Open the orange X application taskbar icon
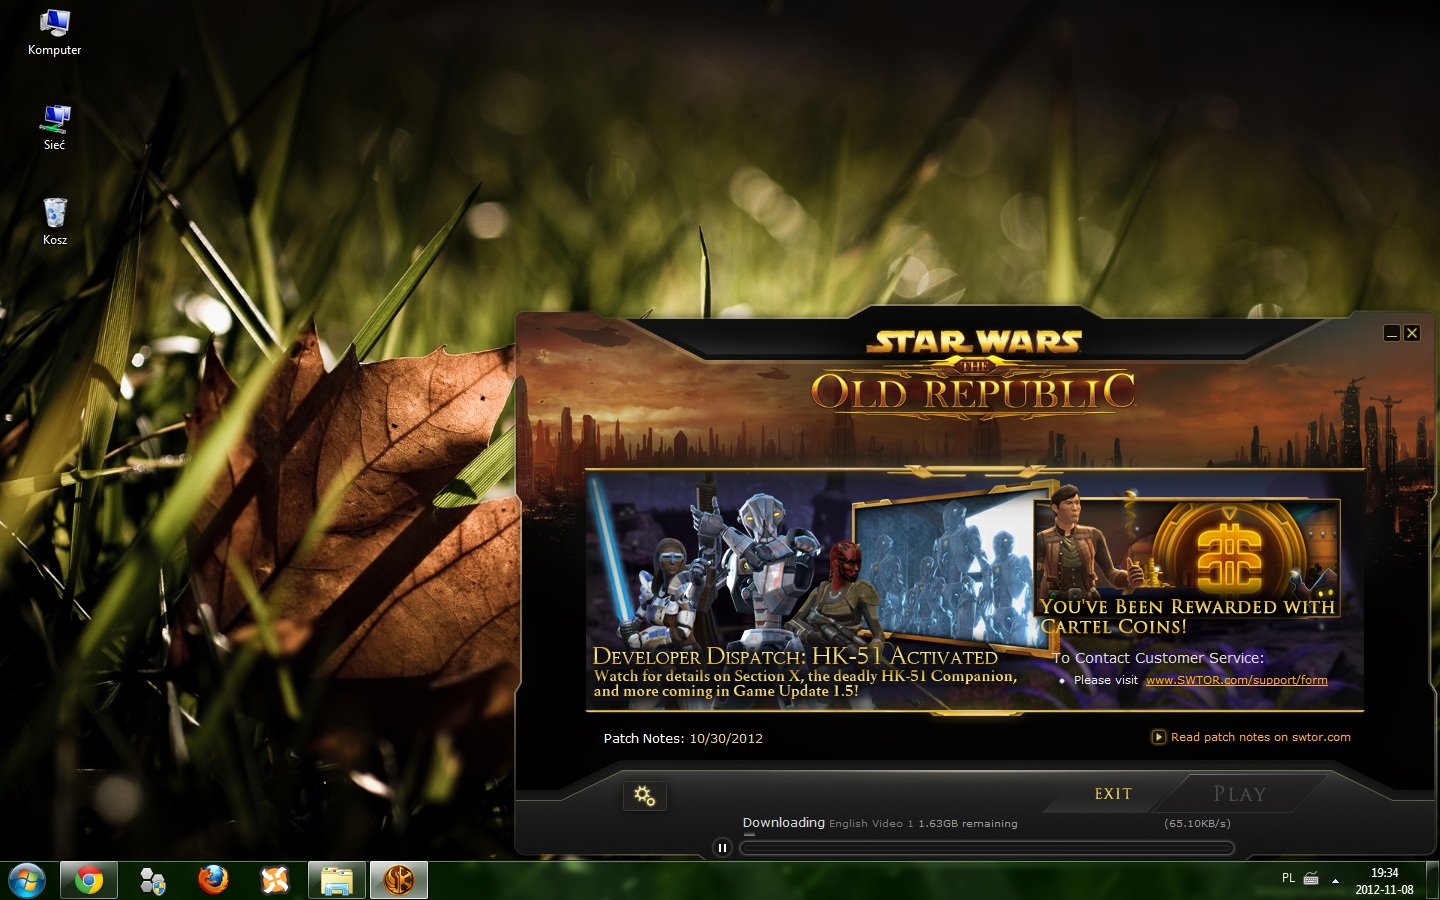The image size is (1440, 900). pyautogui.click(x=275, y=881)
